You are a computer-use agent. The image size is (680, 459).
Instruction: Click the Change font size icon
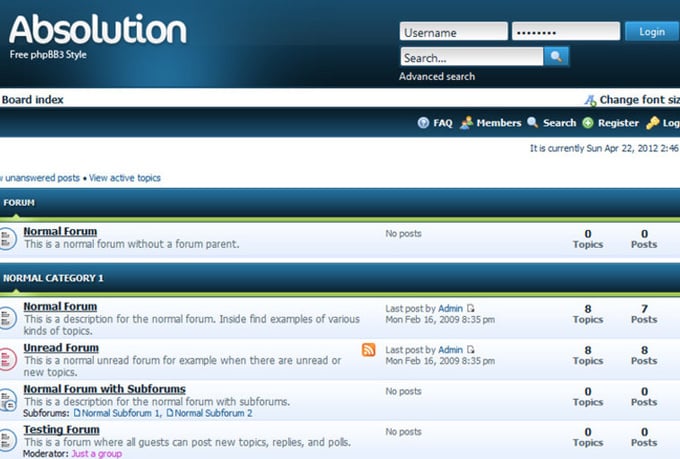tap(590, 100)
